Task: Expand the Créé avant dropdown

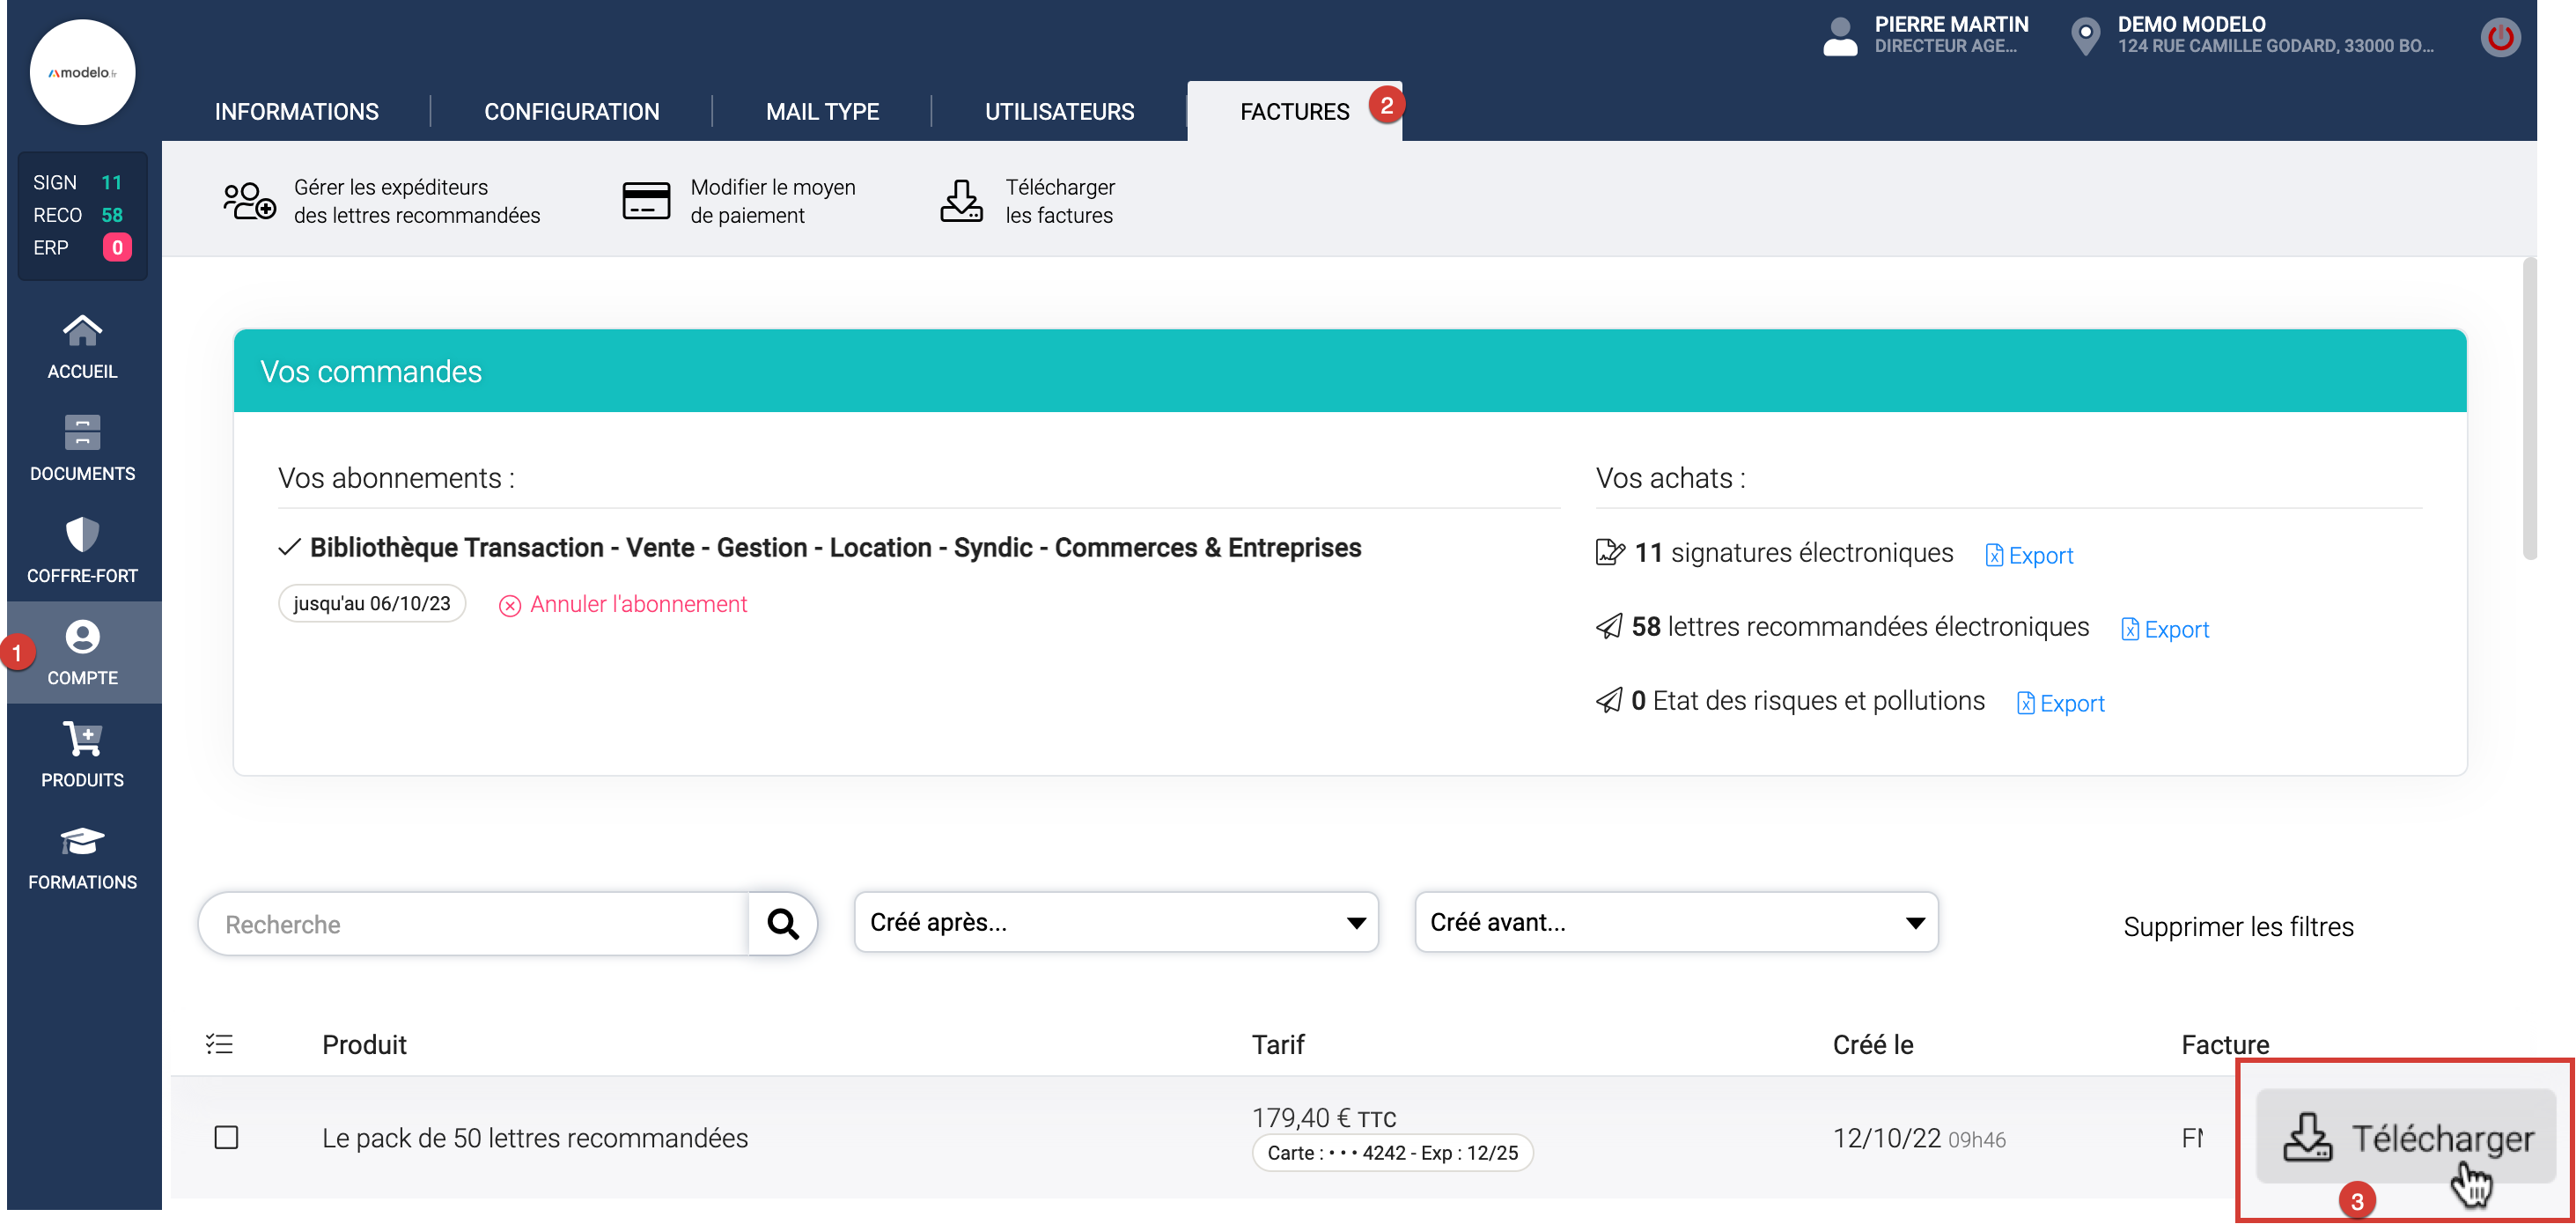Action: pyautogui.click(x=1675, y=922)
